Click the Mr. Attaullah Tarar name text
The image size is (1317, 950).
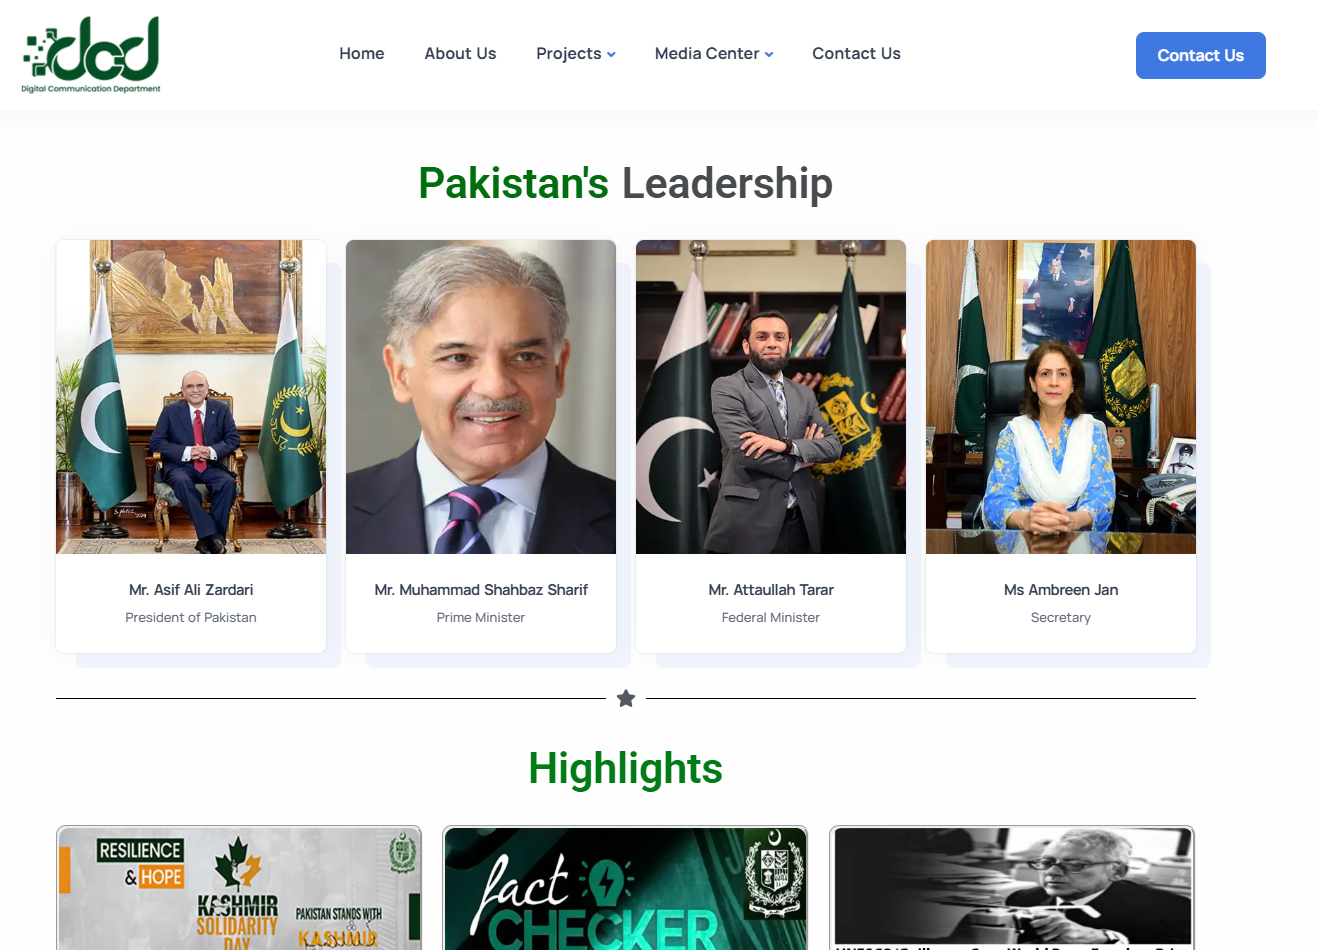pos(771,590)
